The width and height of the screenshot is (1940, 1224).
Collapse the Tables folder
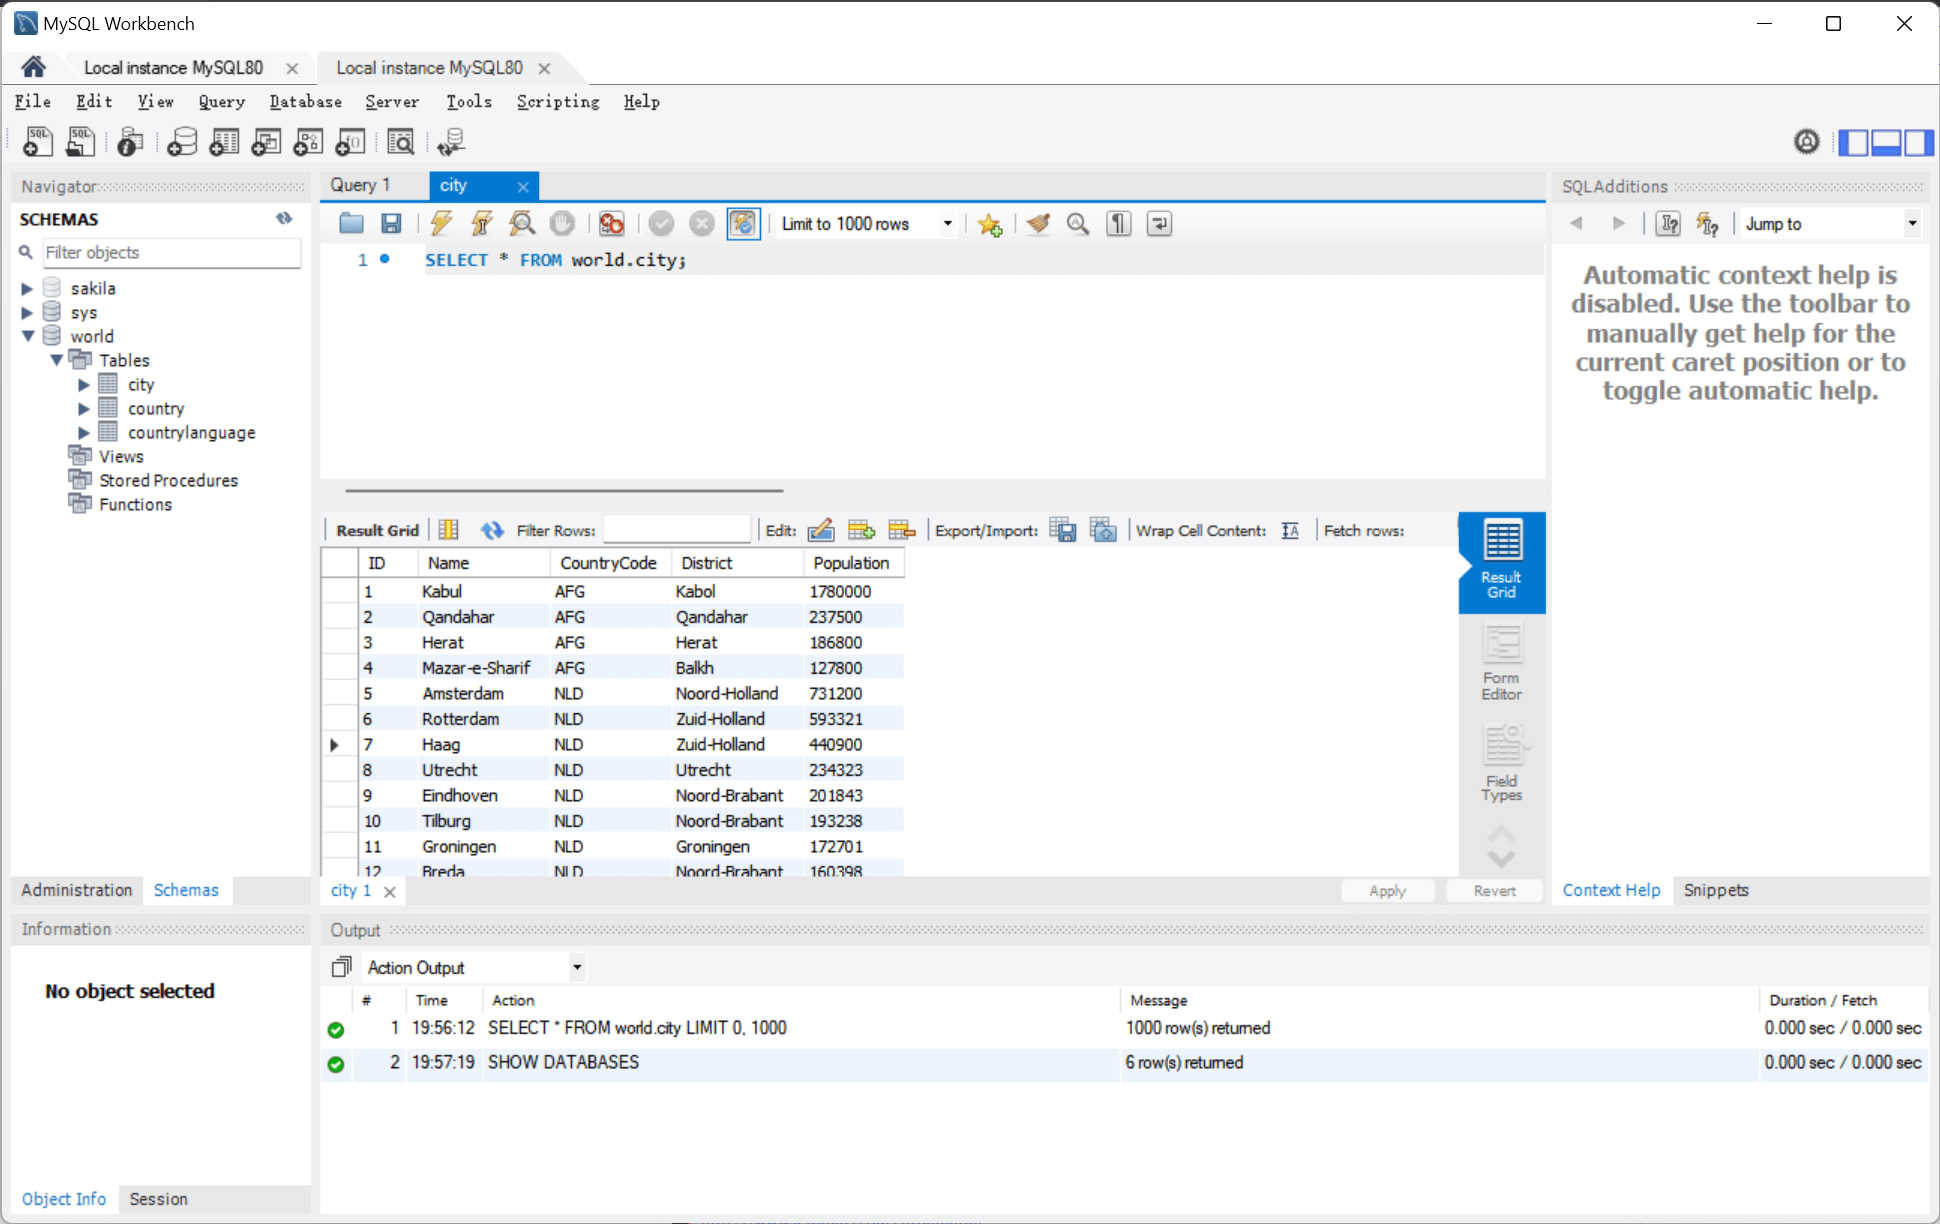click(x=56, y=360)
